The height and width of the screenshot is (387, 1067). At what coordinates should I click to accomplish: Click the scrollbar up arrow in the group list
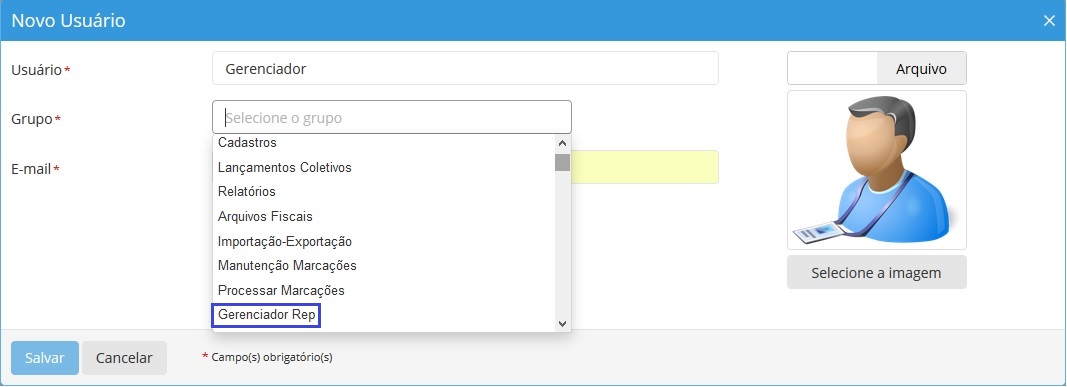562,144
